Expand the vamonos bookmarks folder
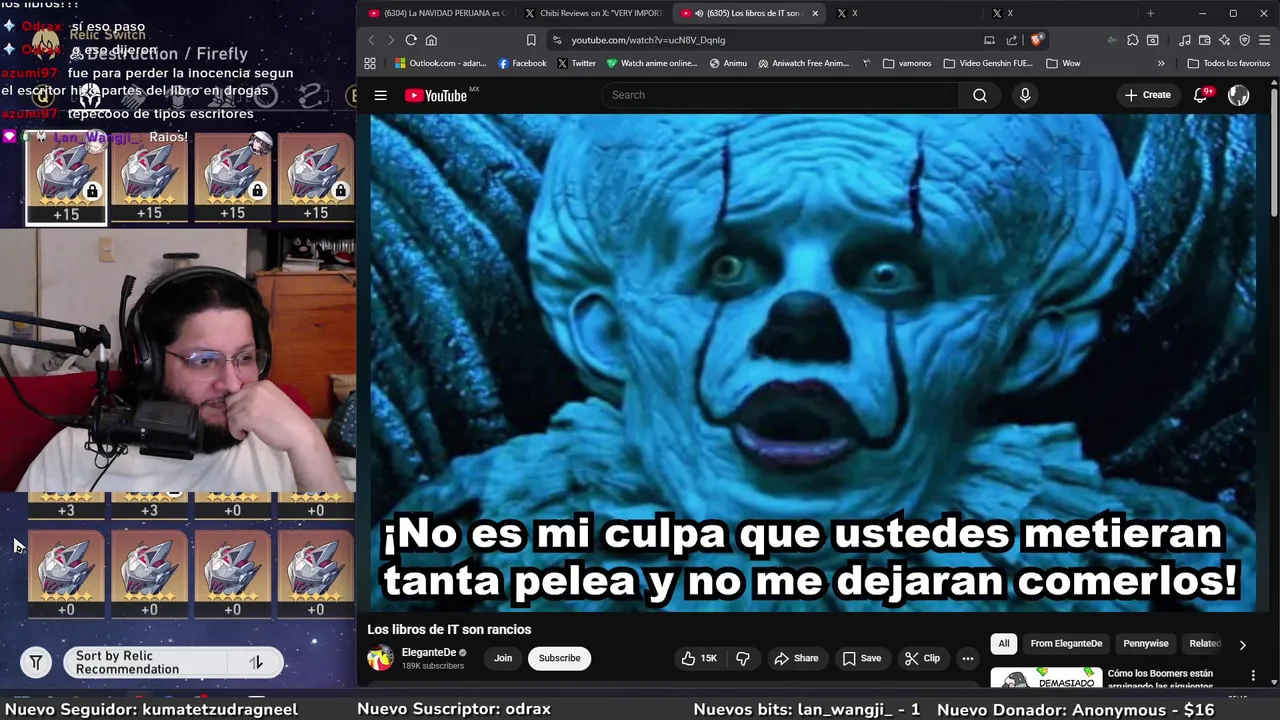This screenshot has height=720, width=1280. [907, 63]
